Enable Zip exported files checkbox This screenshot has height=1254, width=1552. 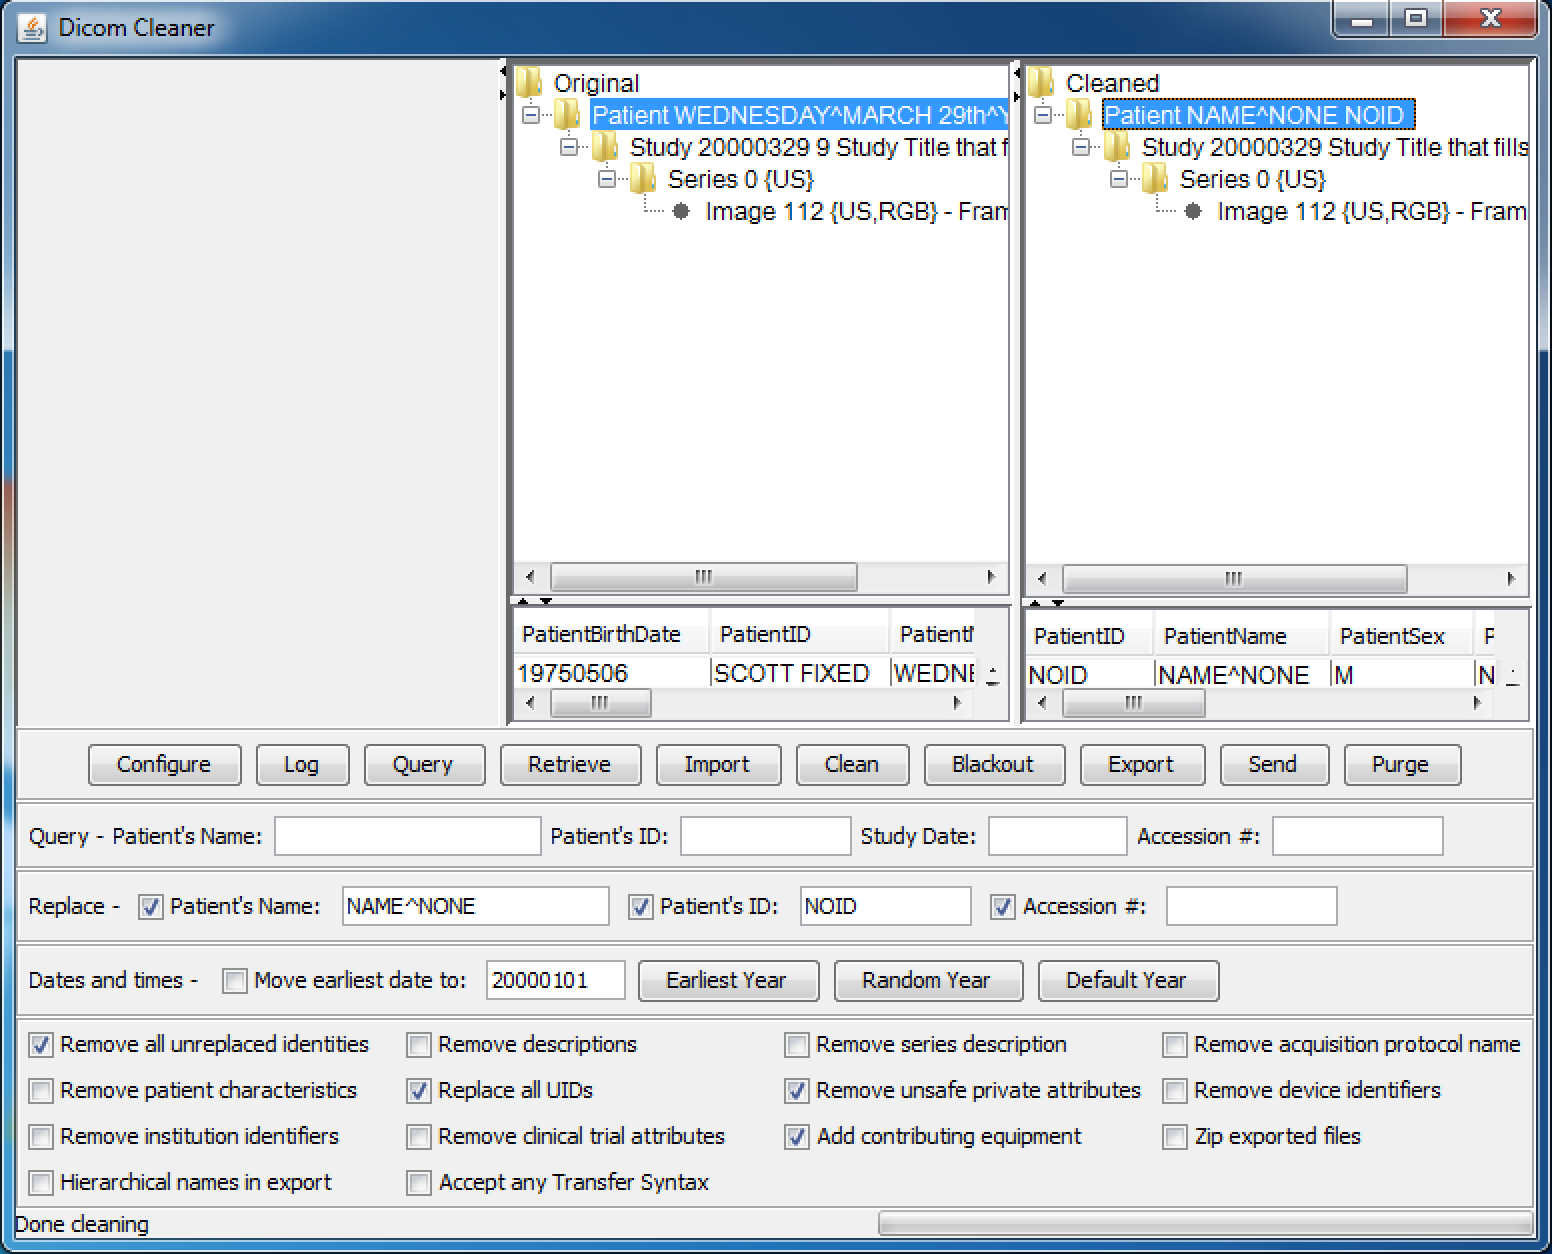(x=1174, y=1137)
